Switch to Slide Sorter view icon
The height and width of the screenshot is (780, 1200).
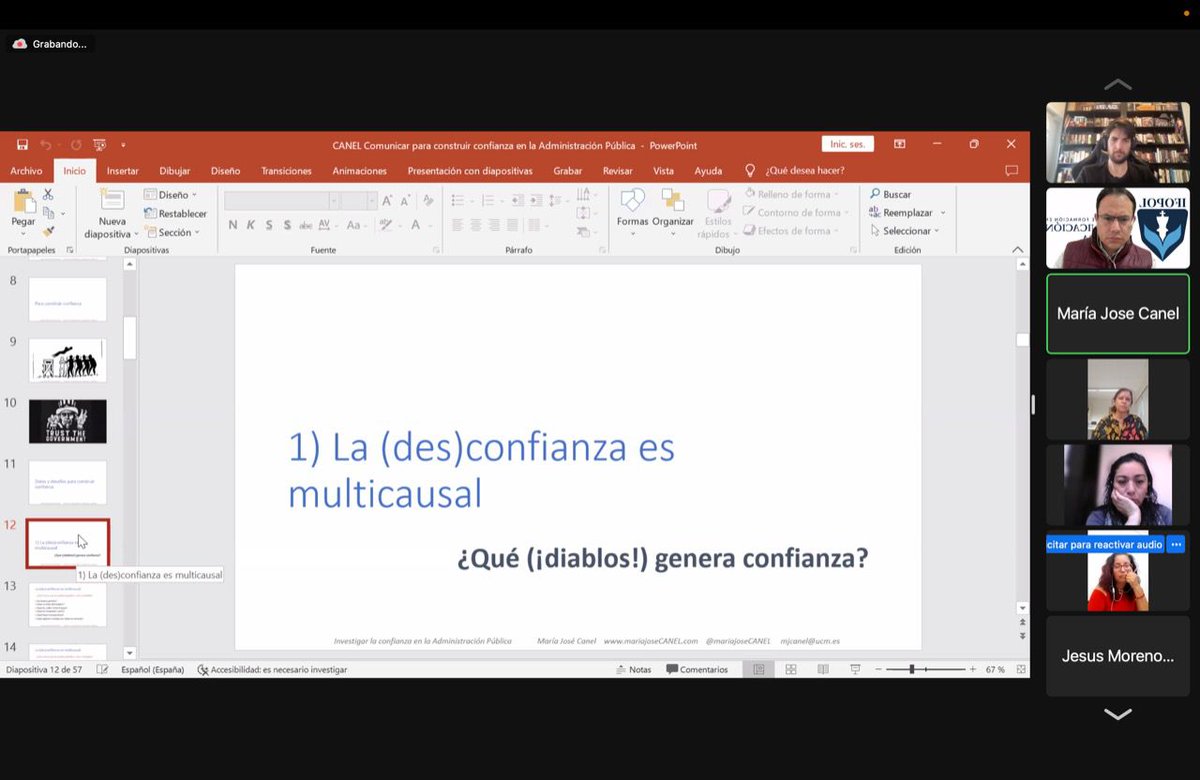(x=789, y=669)
